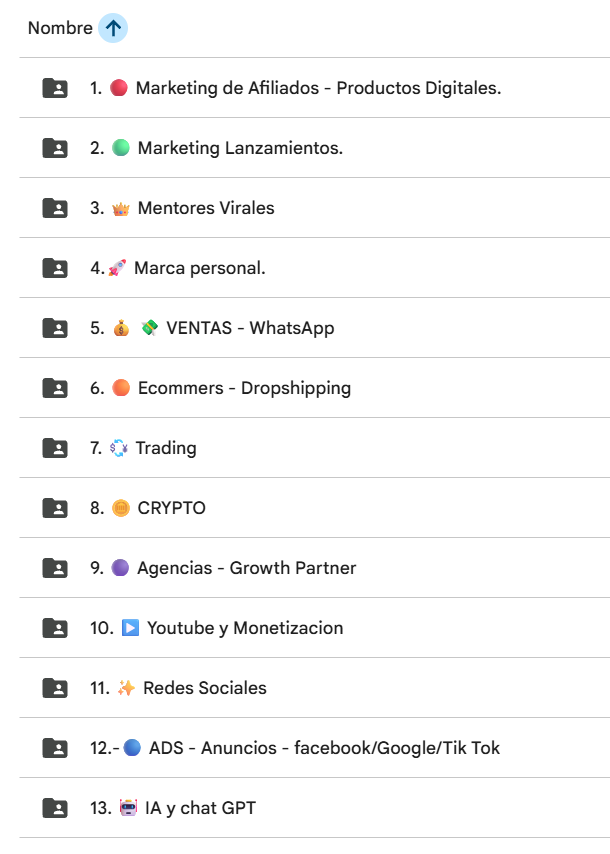Select folder icon next to Marca personal
The width and height of the screenshot is (610, 854).
tap(55, 268)
